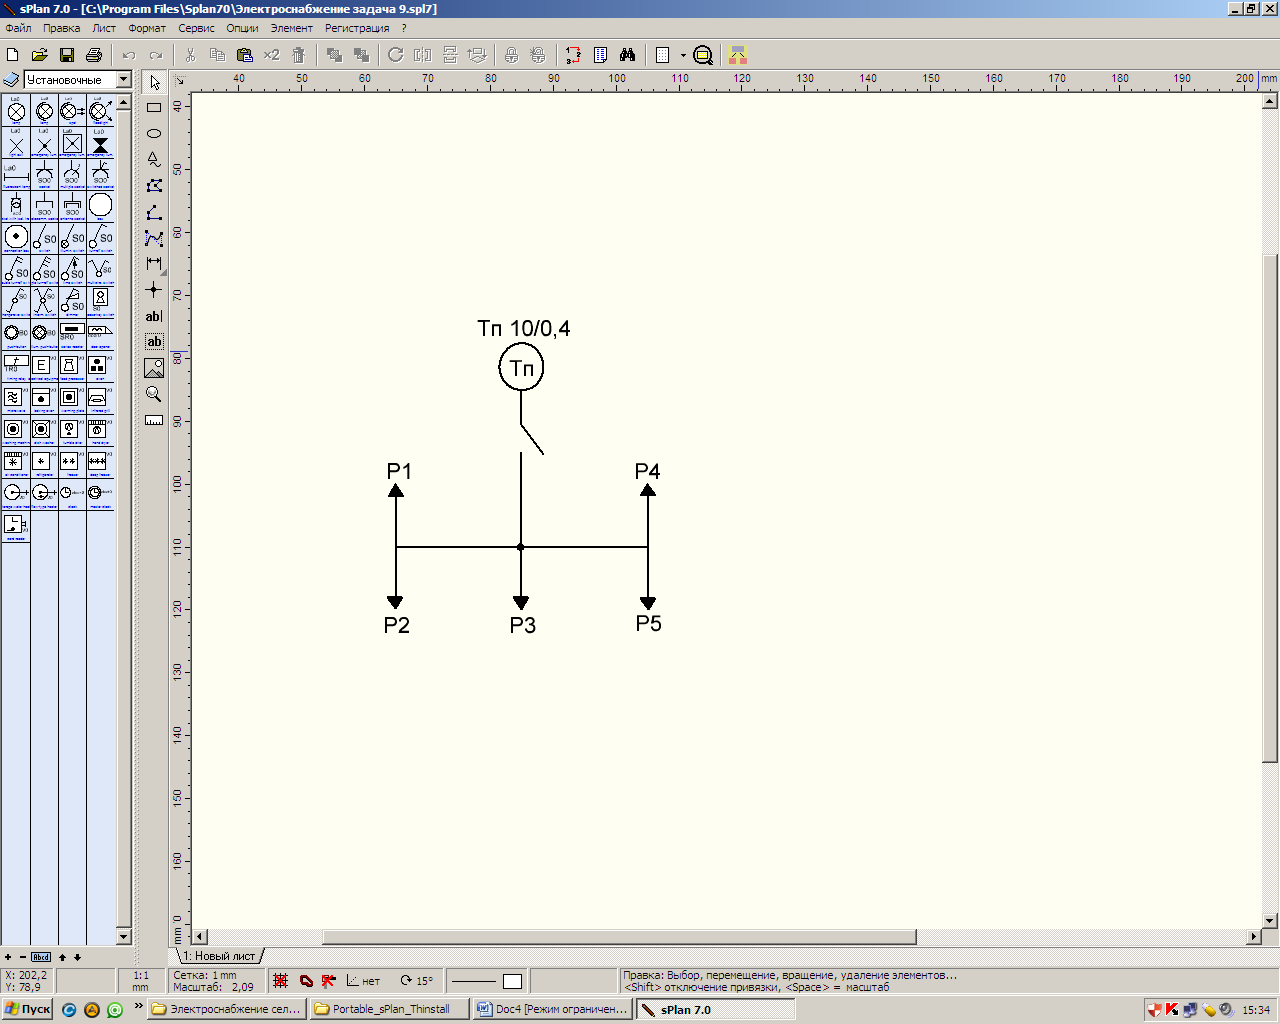Create a new document with the New icon

coord(13,55)
